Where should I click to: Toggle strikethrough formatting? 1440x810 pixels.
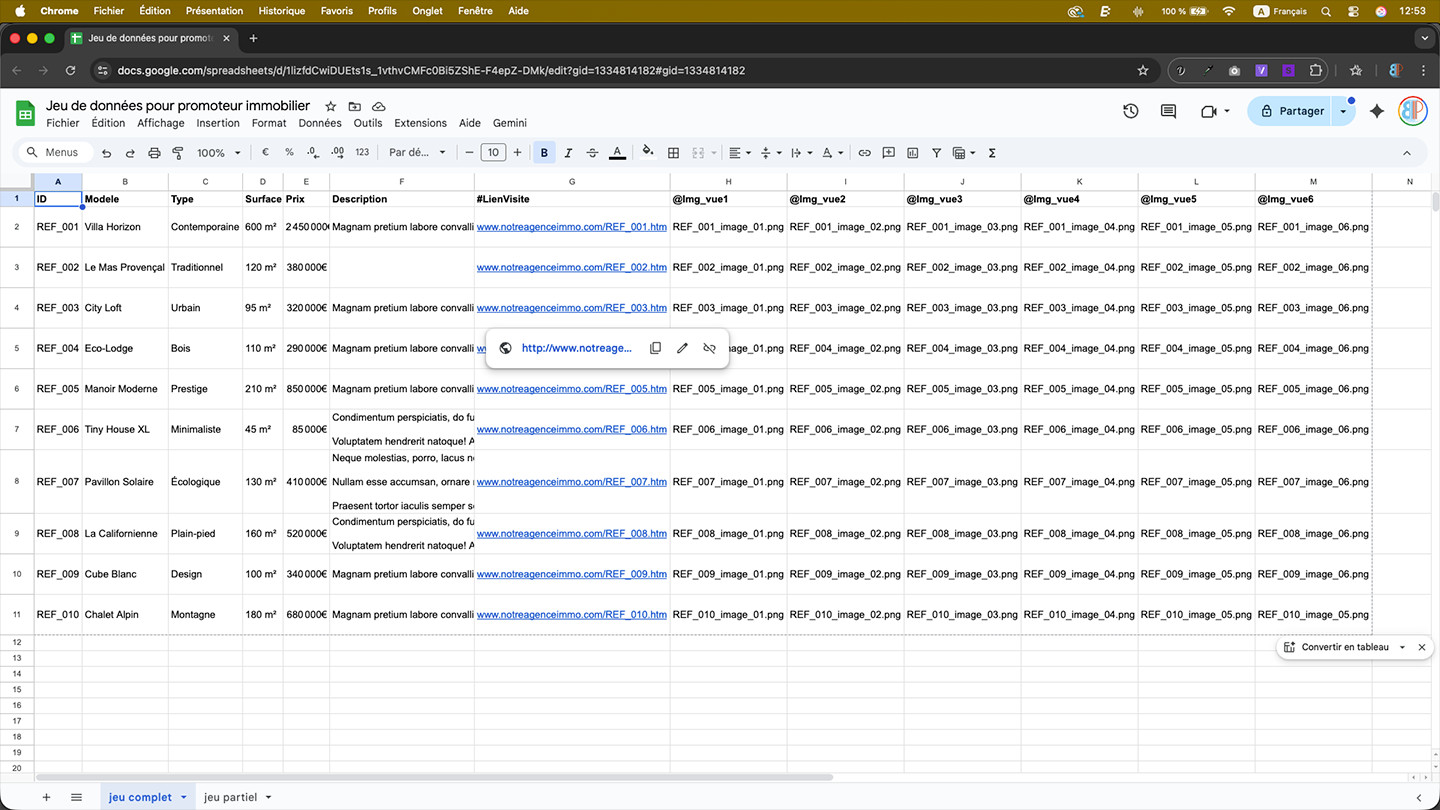pyautogui.click(x=592, y=153)
